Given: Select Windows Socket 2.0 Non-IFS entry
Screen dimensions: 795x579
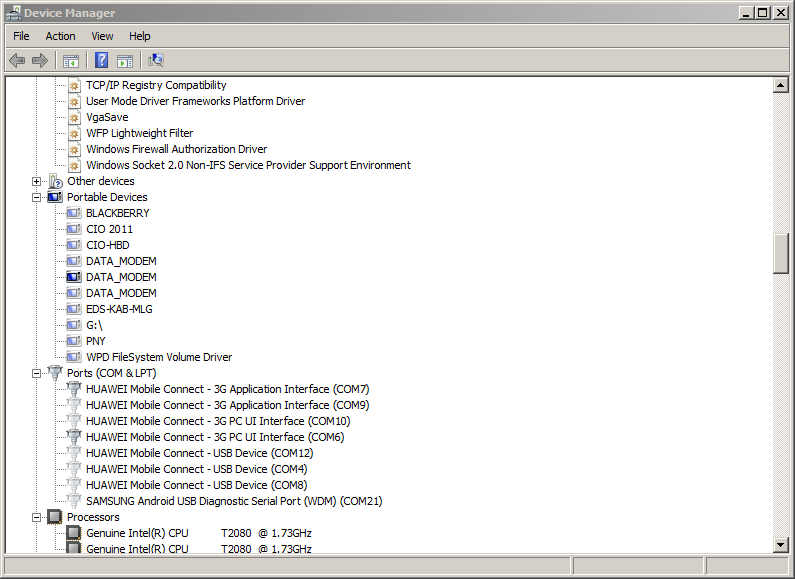Looking at the screenshot, I should 248,165.
